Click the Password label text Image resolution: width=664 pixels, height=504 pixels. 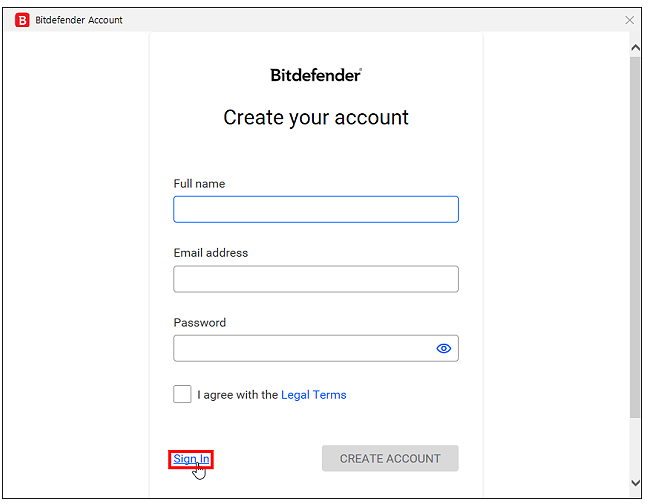pyautogui.click(x=199, y=323)
